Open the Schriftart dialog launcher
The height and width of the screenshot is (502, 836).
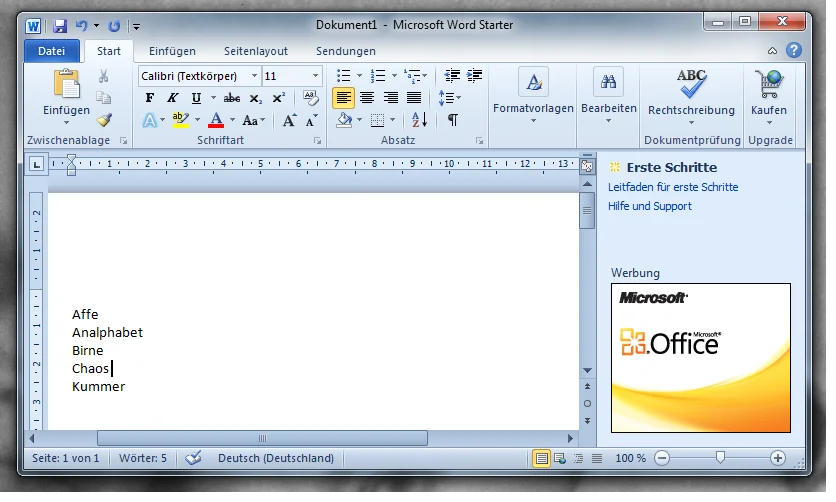(x=318, y=141)
